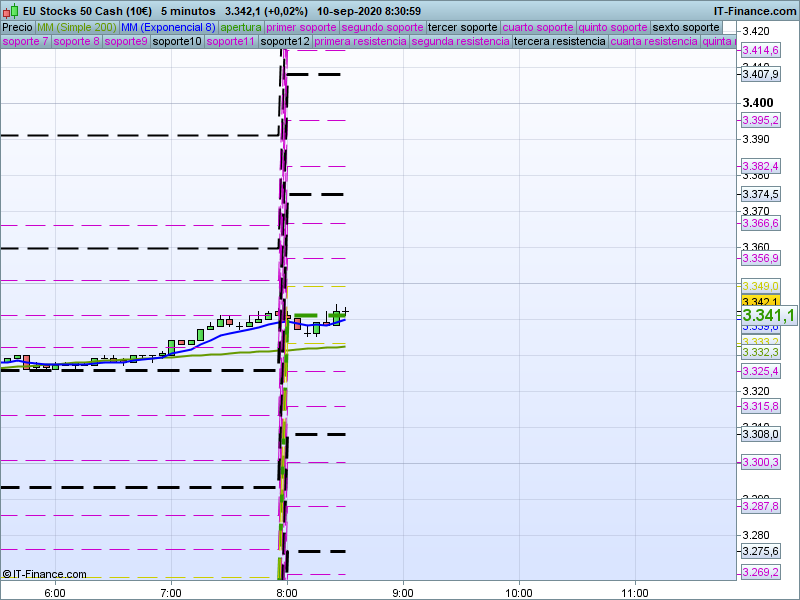Select the soporte12 indicator label
Screen dimensions: 800x600
pos(285,42)
